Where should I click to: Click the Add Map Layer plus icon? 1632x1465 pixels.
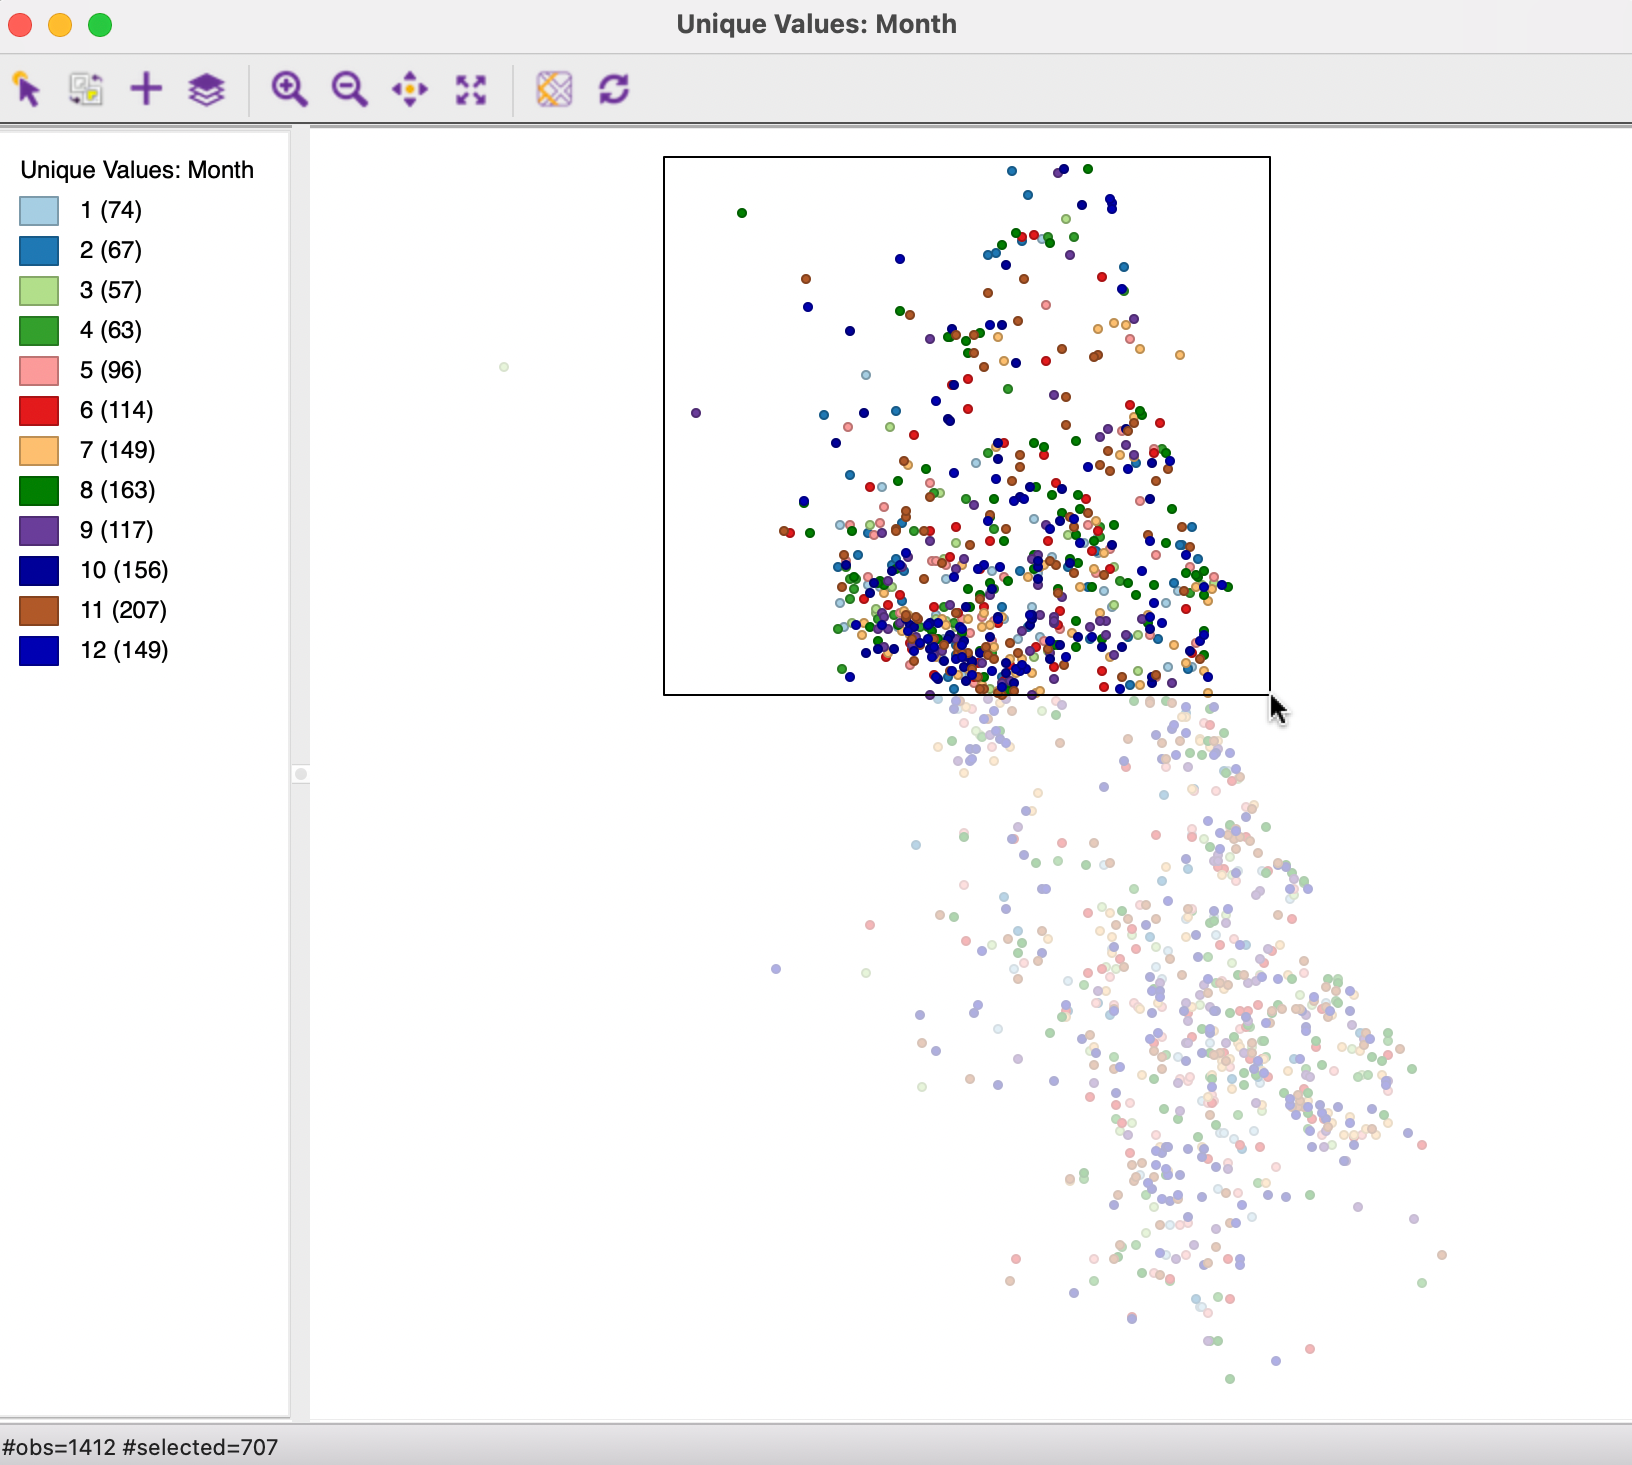(x=146, y=89)
